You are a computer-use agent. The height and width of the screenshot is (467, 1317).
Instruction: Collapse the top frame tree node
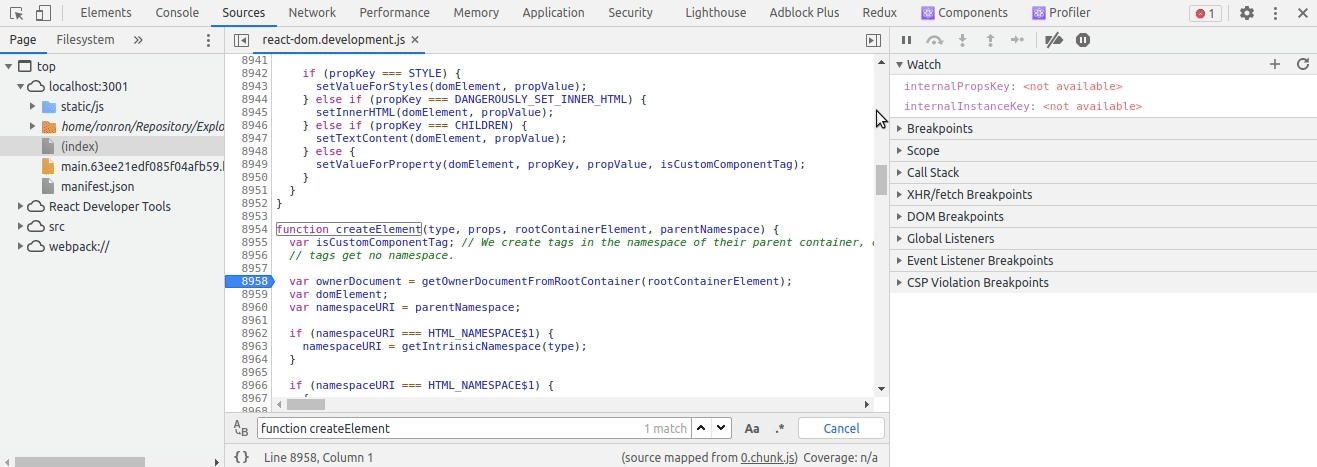coord(8,66)
